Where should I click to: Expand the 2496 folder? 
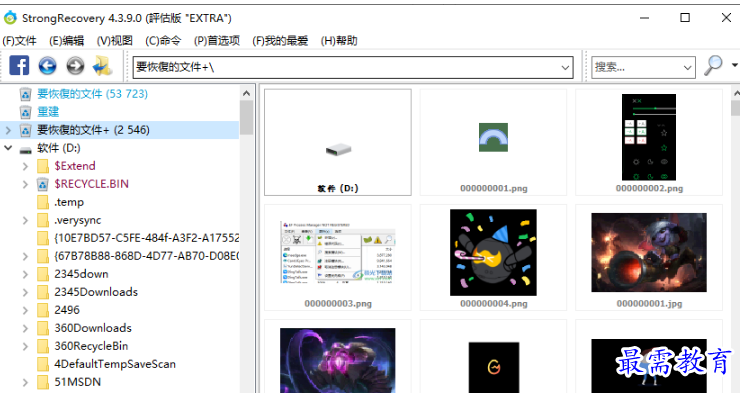25,310
